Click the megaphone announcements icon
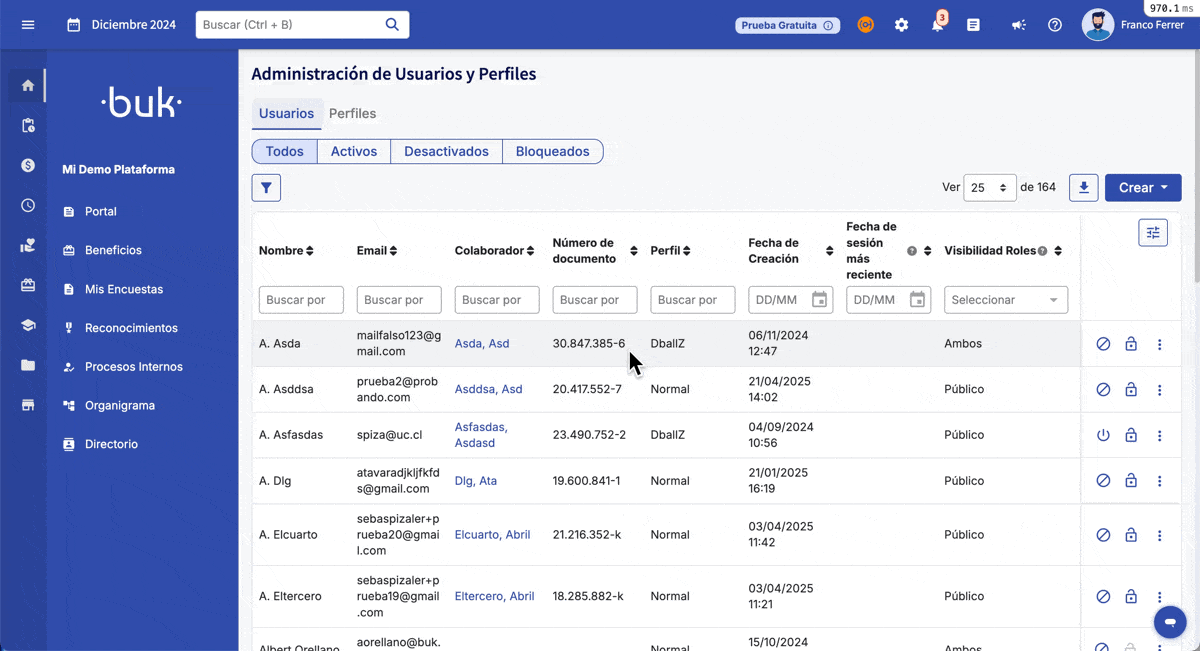Image resolution: width=1200 pixels, height=651 pixels. coord(1018,25)
